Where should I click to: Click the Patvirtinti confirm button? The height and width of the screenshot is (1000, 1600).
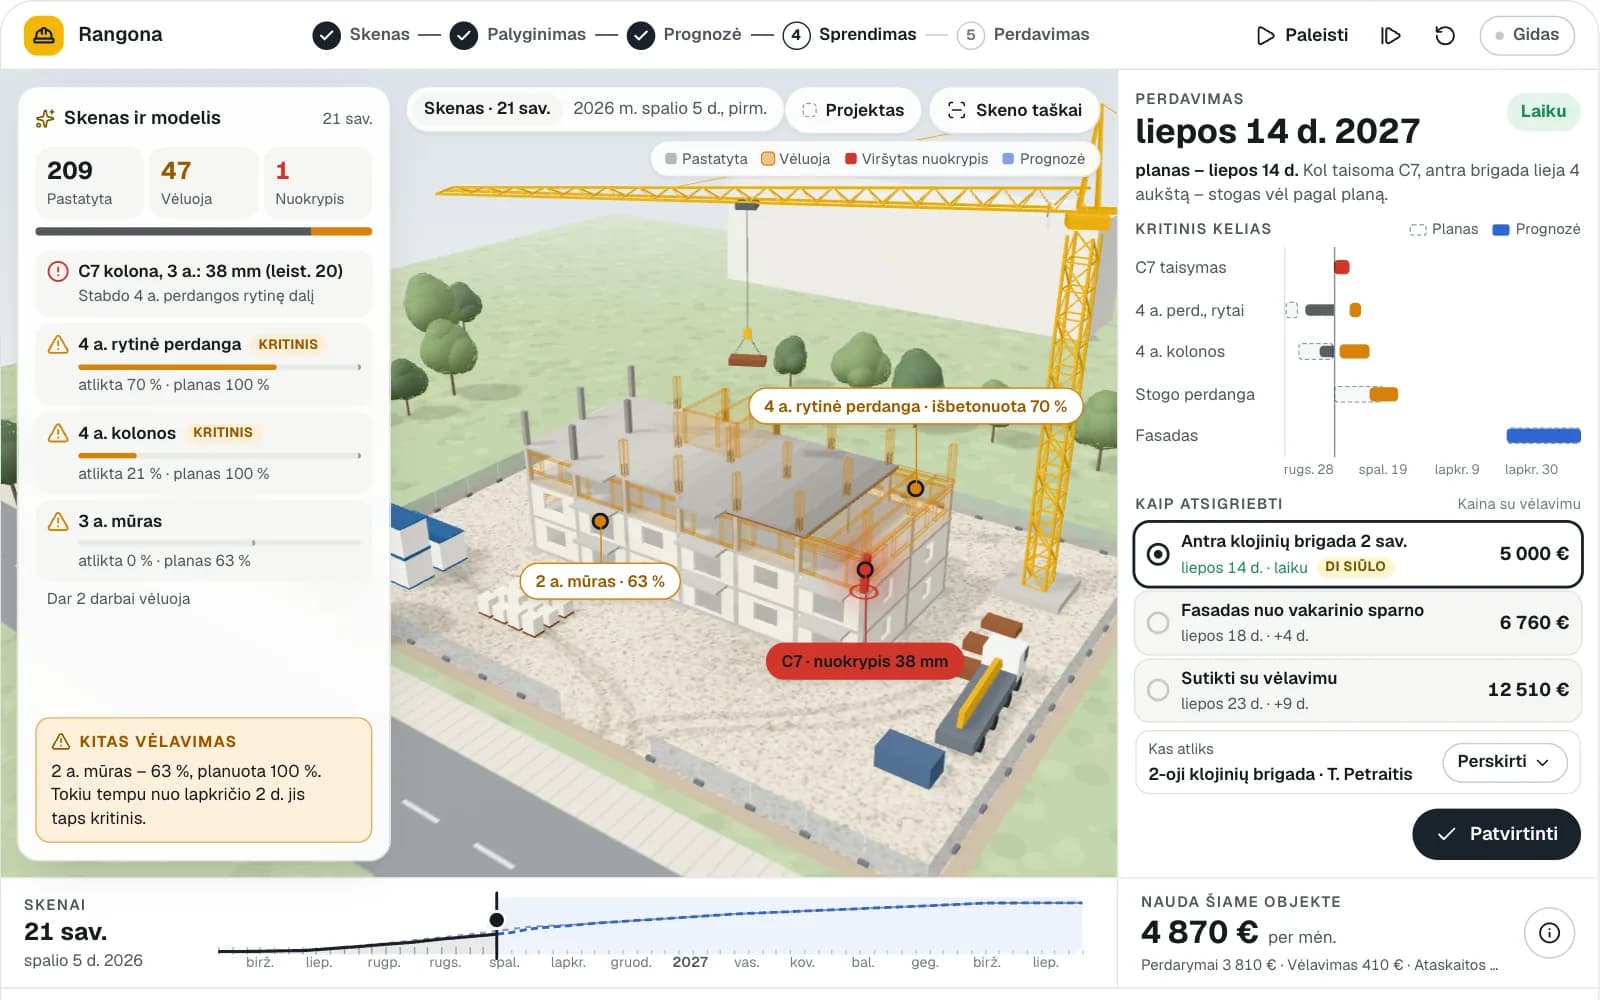pyautogui.click(x=1496, y=834)
